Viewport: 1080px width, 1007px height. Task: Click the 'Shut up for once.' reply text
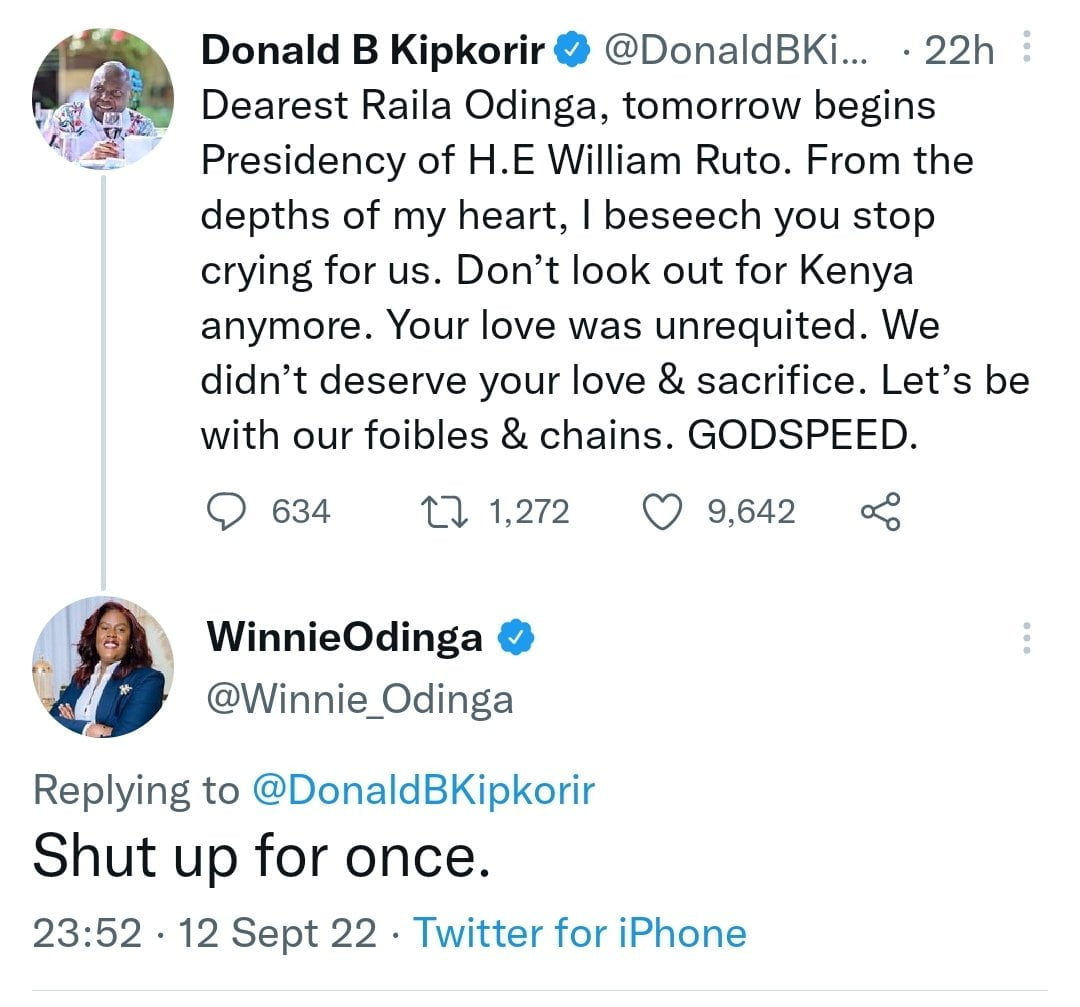coord(262,856)
